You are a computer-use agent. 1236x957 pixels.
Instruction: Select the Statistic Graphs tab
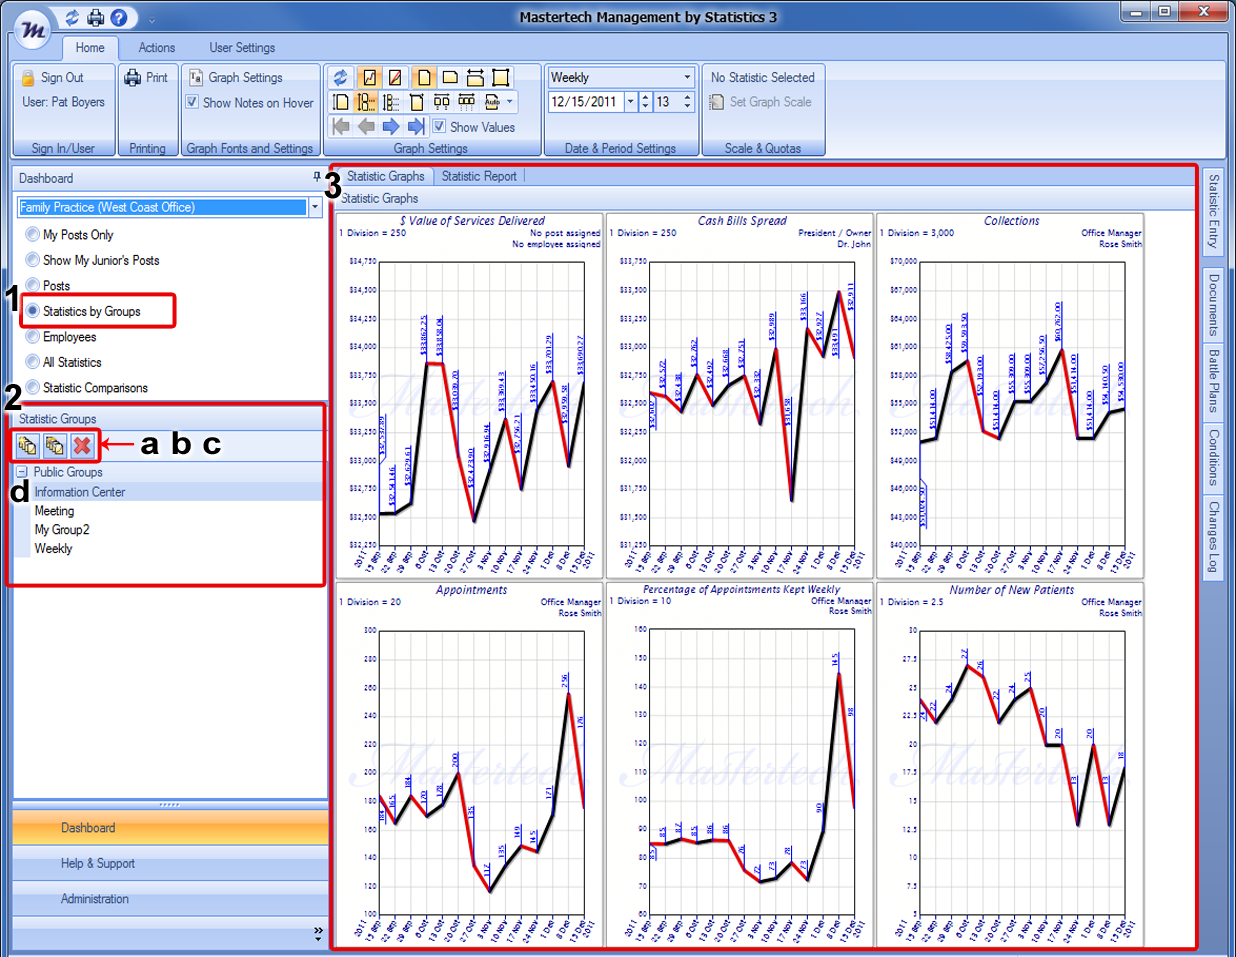(386, 176)
